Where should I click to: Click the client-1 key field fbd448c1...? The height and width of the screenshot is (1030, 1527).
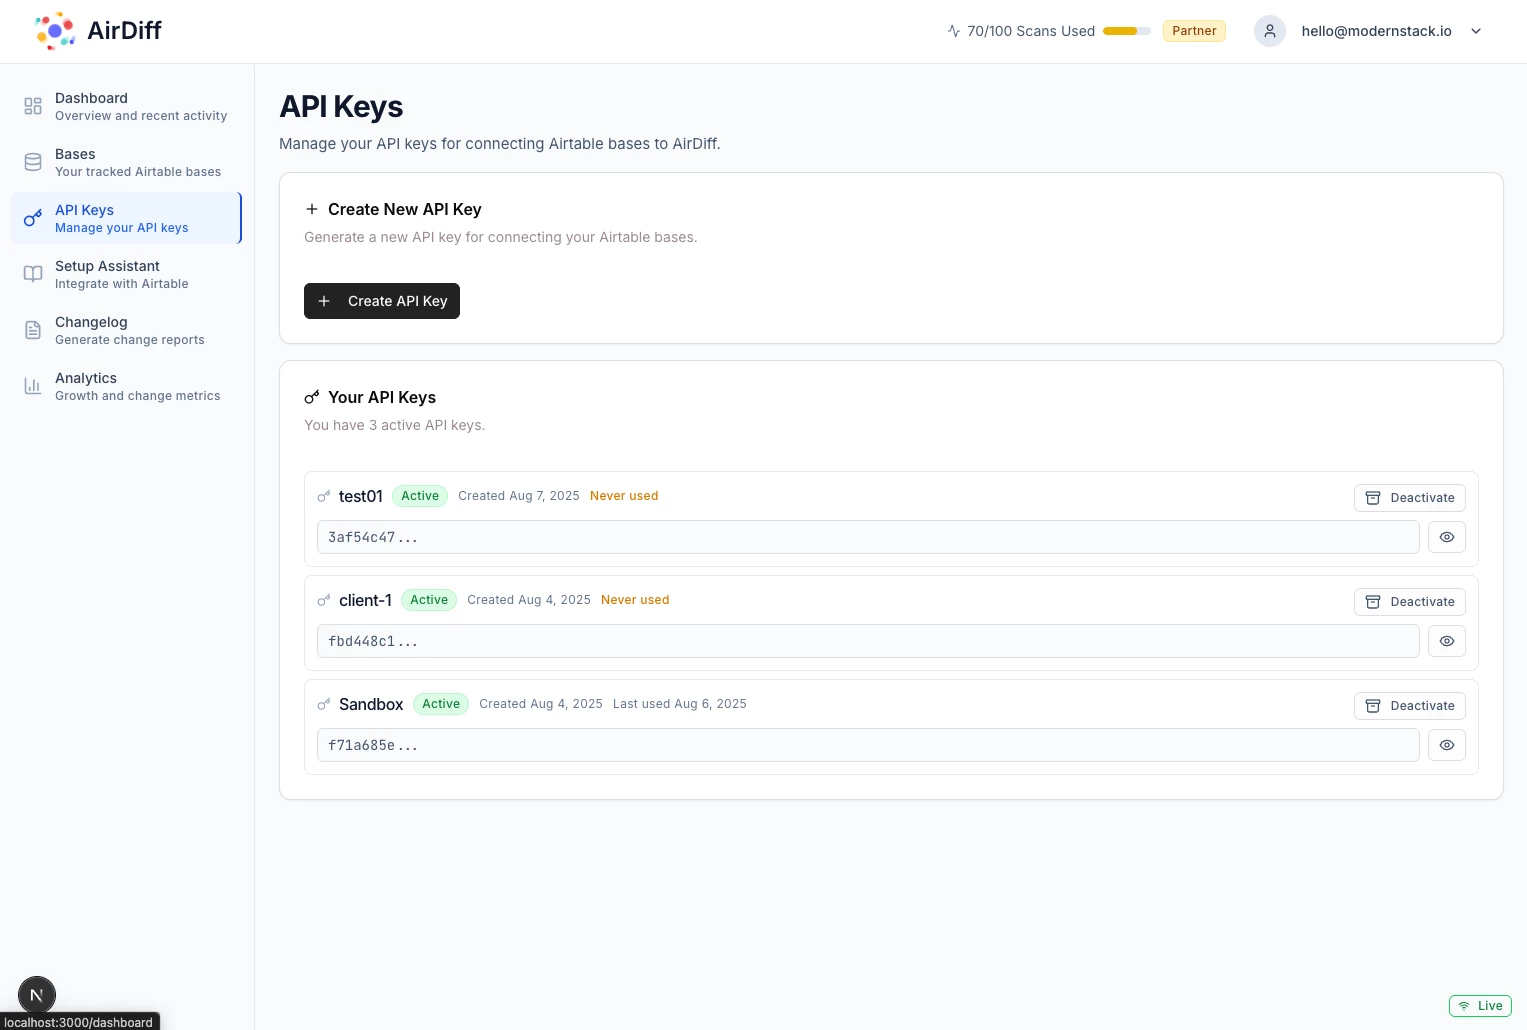coord(868,641)
